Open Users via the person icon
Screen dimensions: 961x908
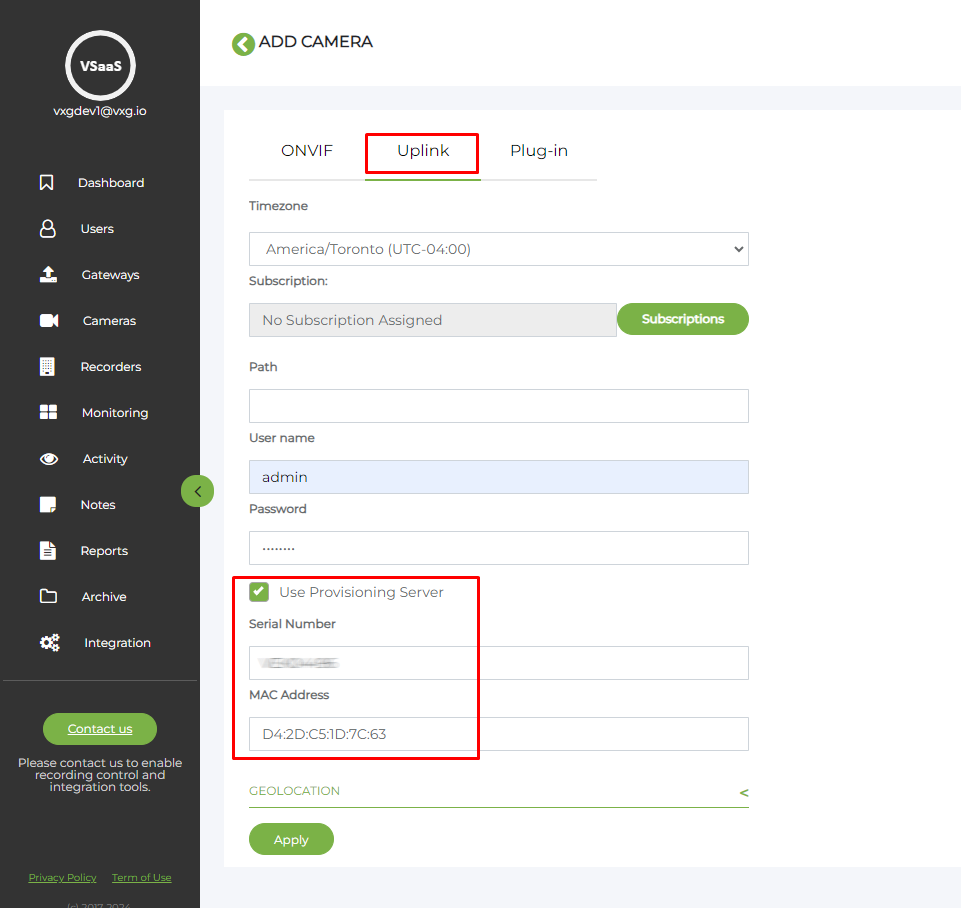[47, 229]
